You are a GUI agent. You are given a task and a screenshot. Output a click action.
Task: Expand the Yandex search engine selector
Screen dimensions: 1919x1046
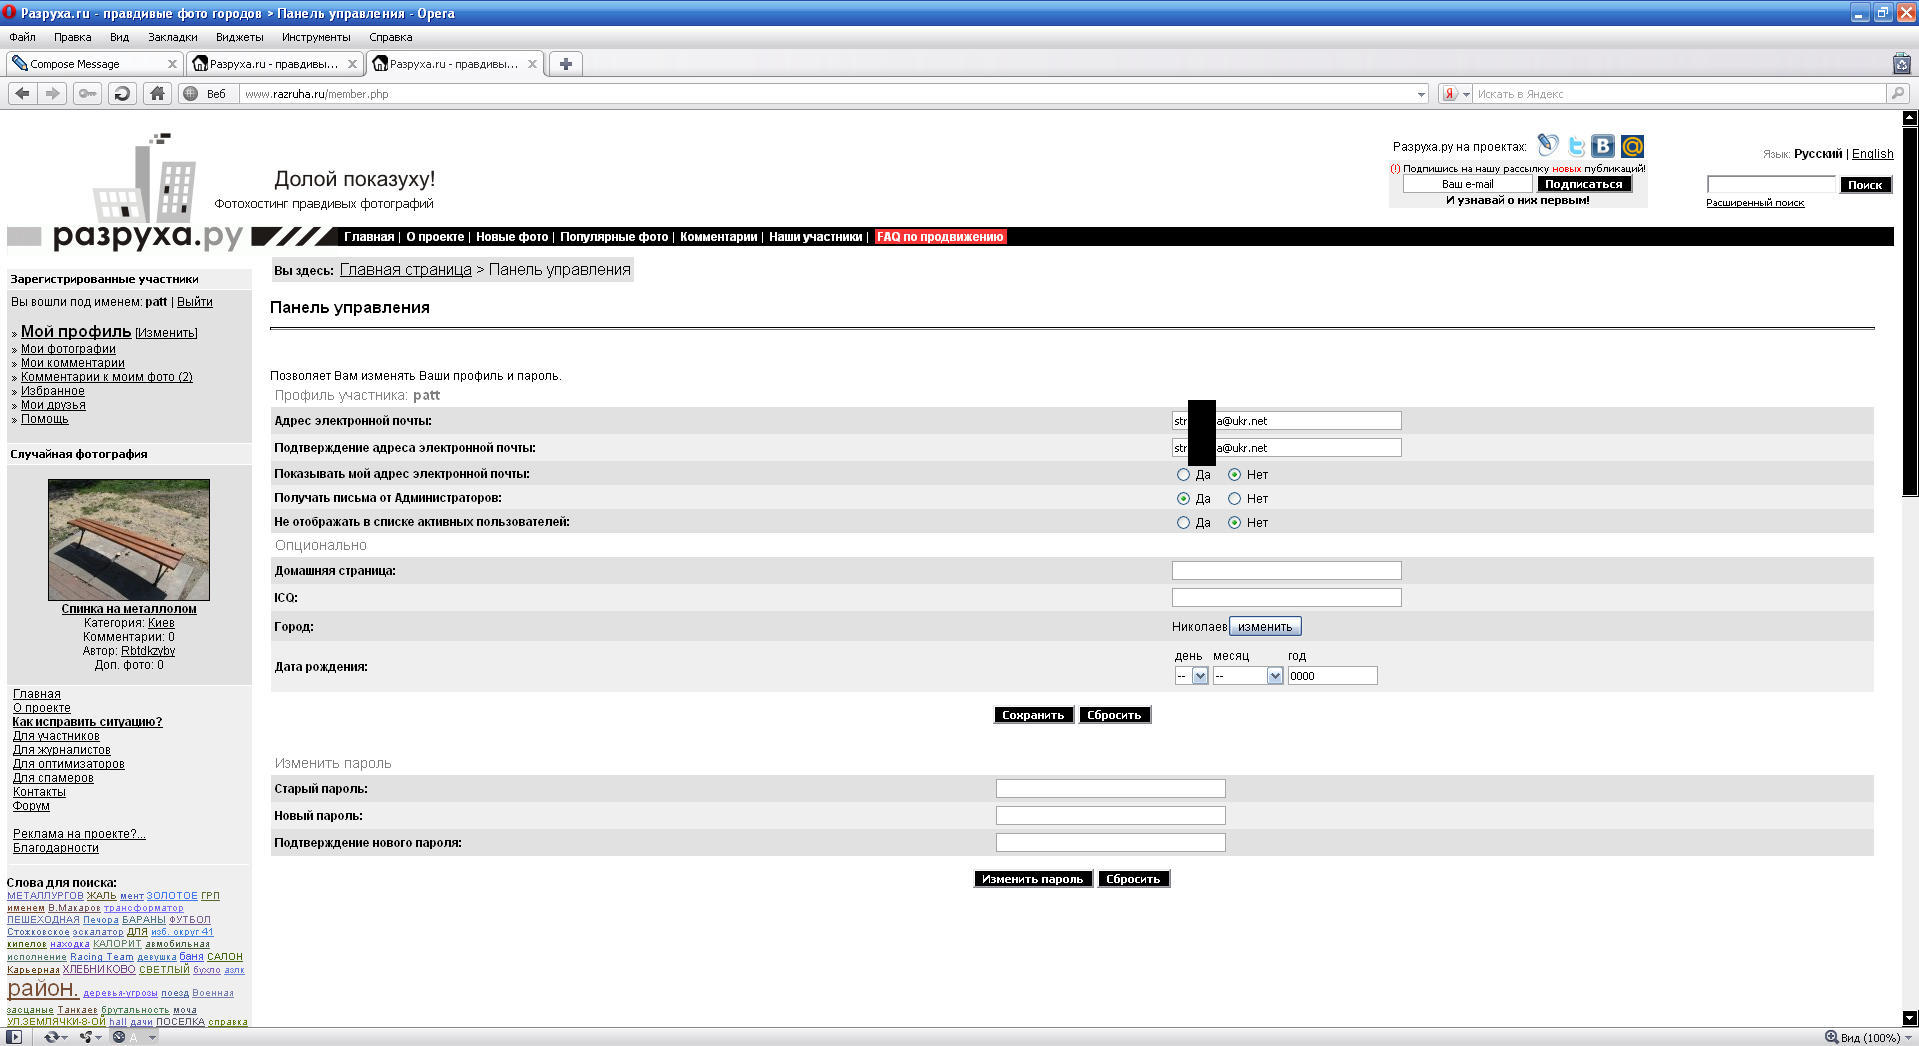click(1466, 94)
